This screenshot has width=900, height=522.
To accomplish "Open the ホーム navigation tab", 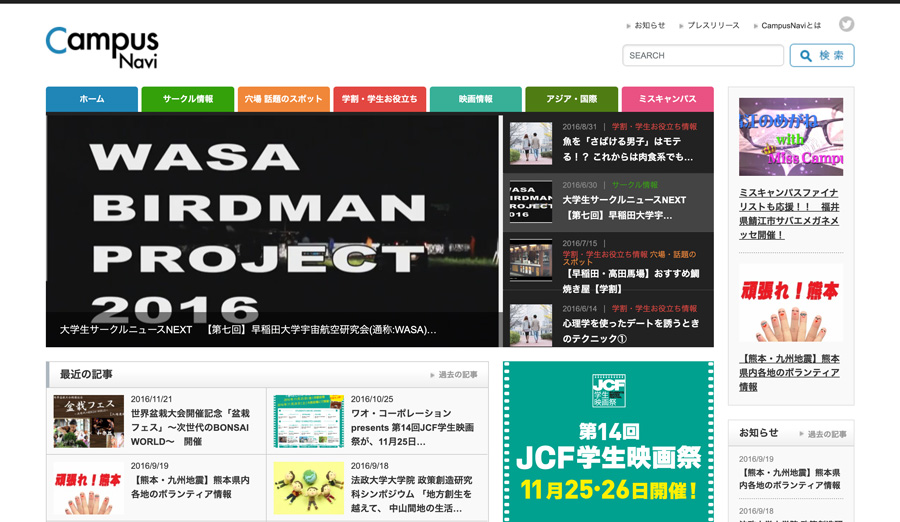I will pos(92,99).
